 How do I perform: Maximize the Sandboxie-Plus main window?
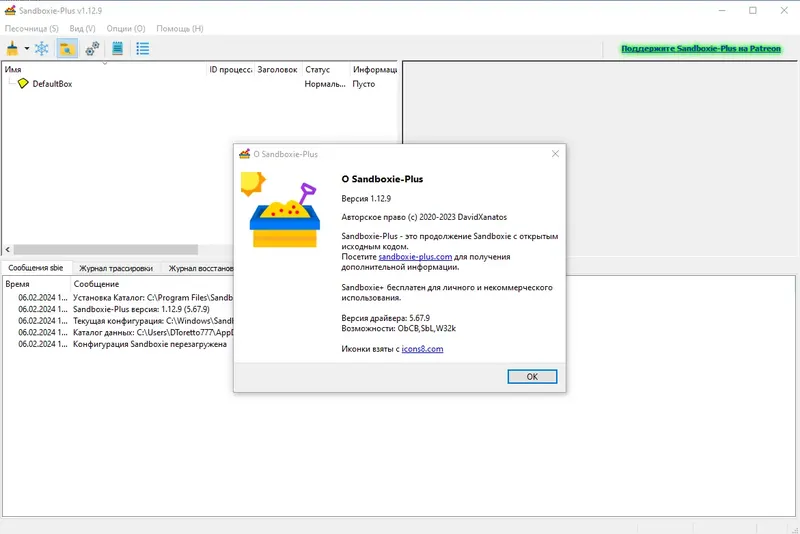[753, 10]
